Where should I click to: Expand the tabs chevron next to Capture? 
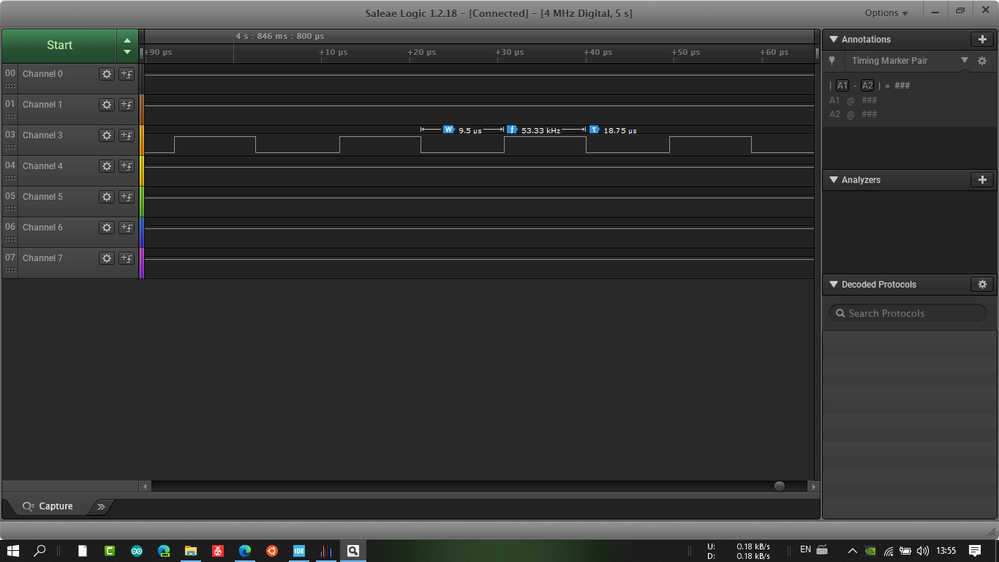[x=101, y=507]
